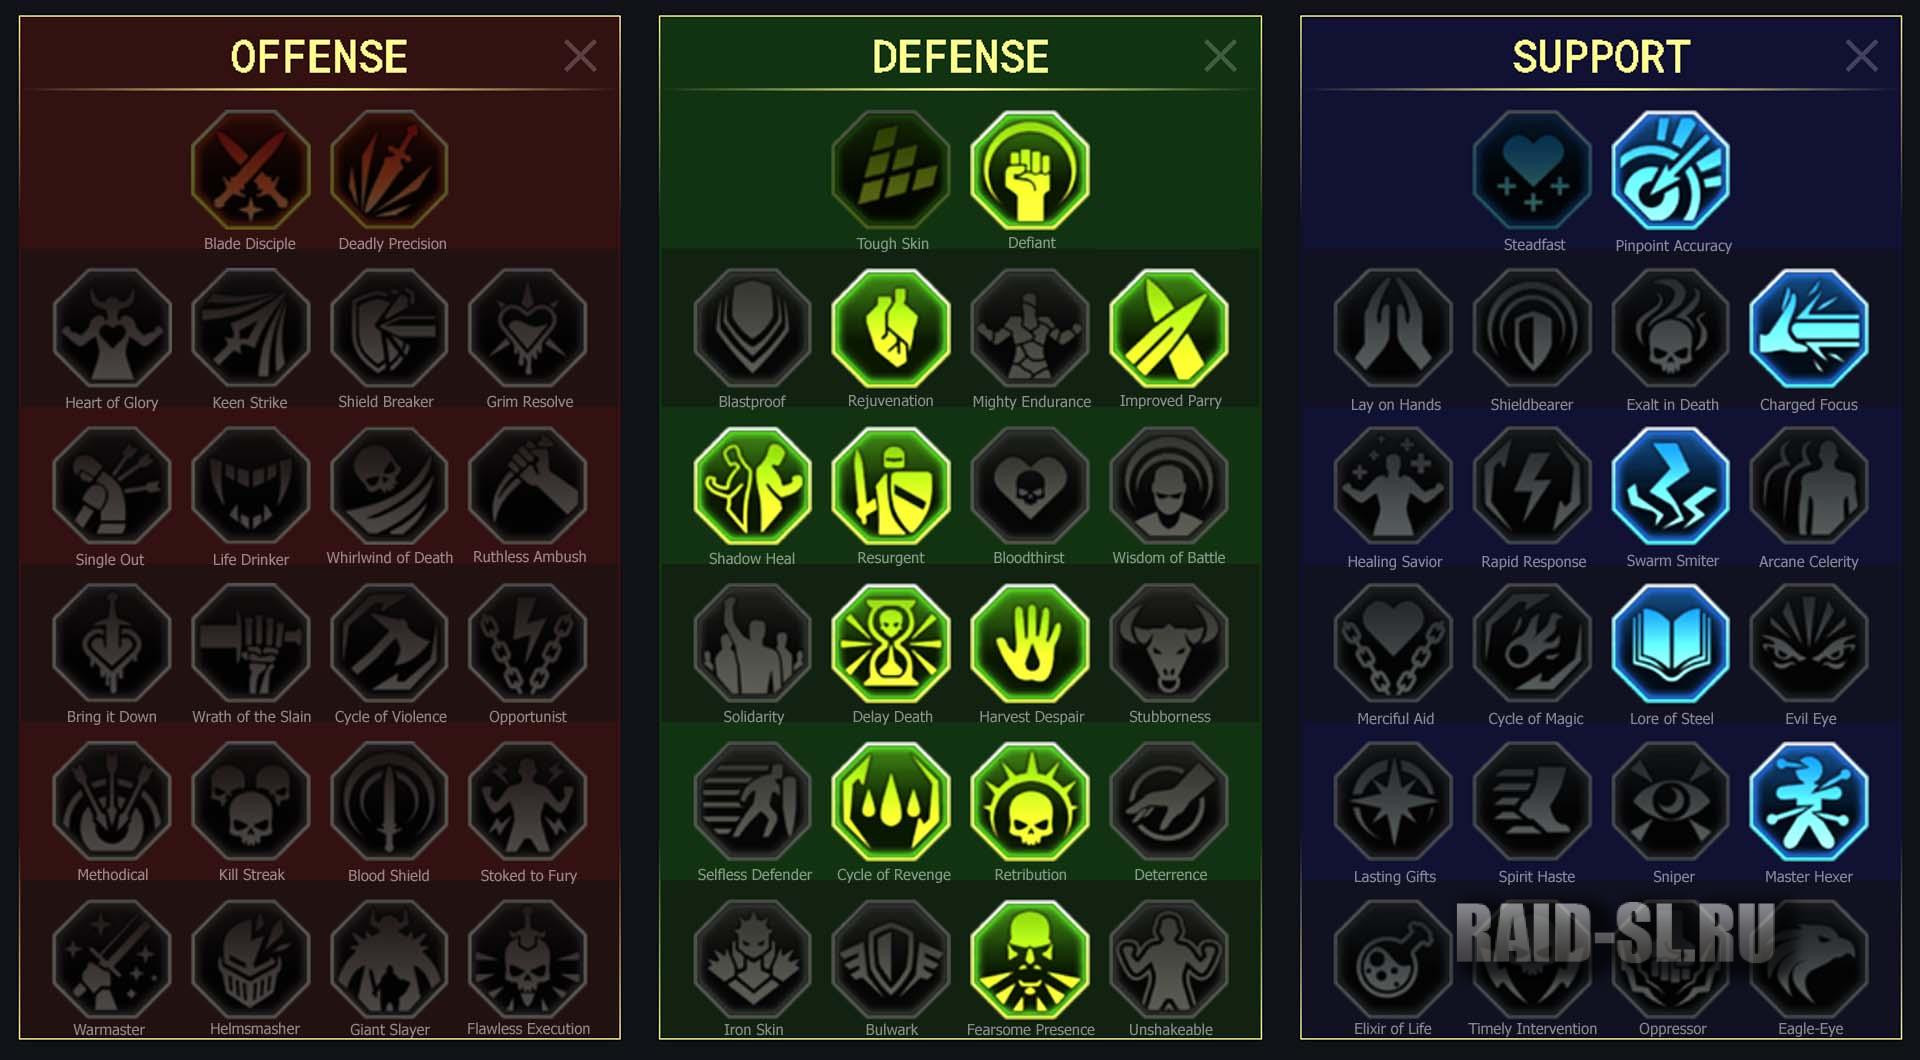Select the Warmaster mastery icon
Image resolution: width=1920 pixels, height=1060 pixels.
[x=112, y=958]
